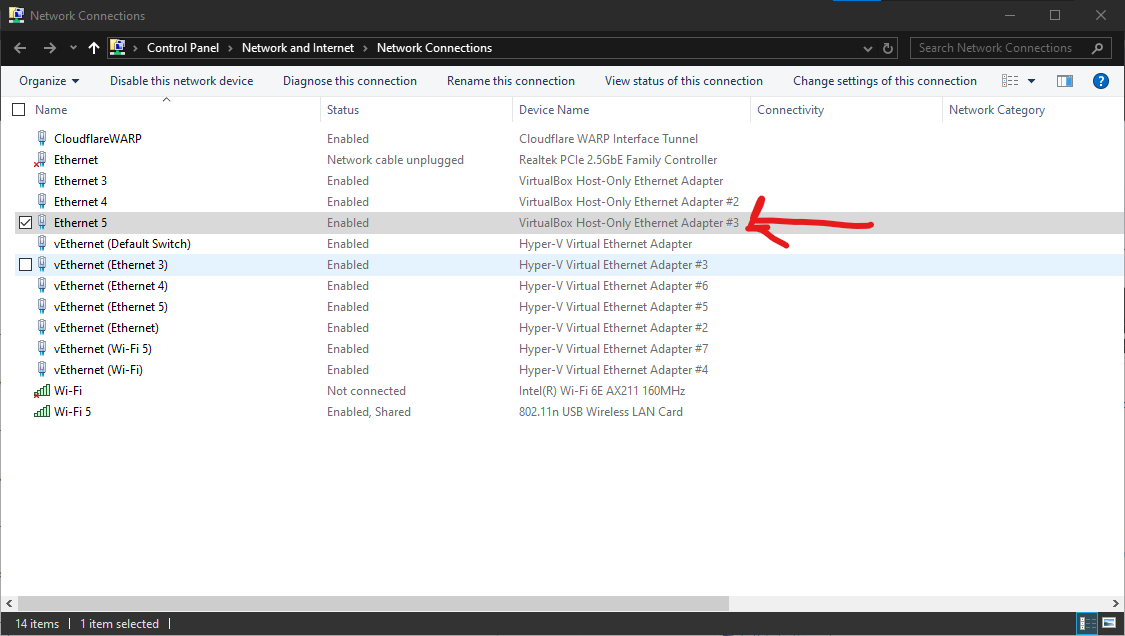Viewport: 1125px width, 636px height.
Task: Click the Back navigation arrow
Action: pos(20,48)
